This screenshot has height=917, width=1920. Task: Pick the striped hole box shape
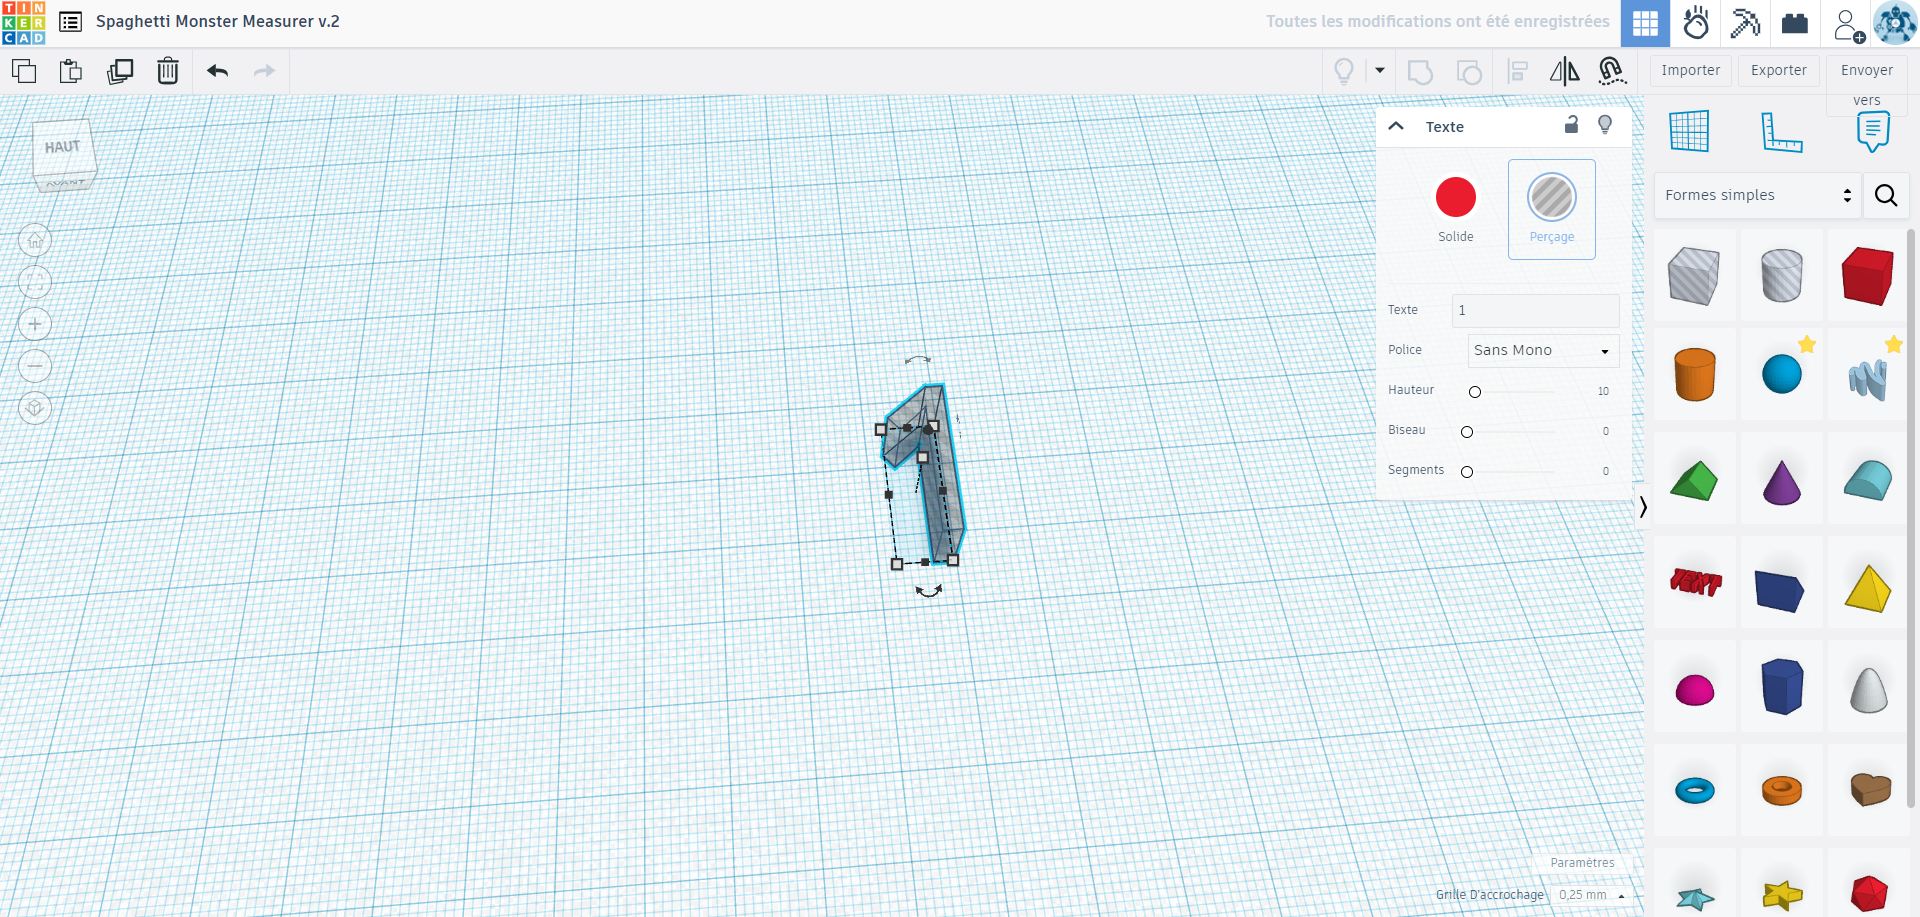coord(1694,275)
